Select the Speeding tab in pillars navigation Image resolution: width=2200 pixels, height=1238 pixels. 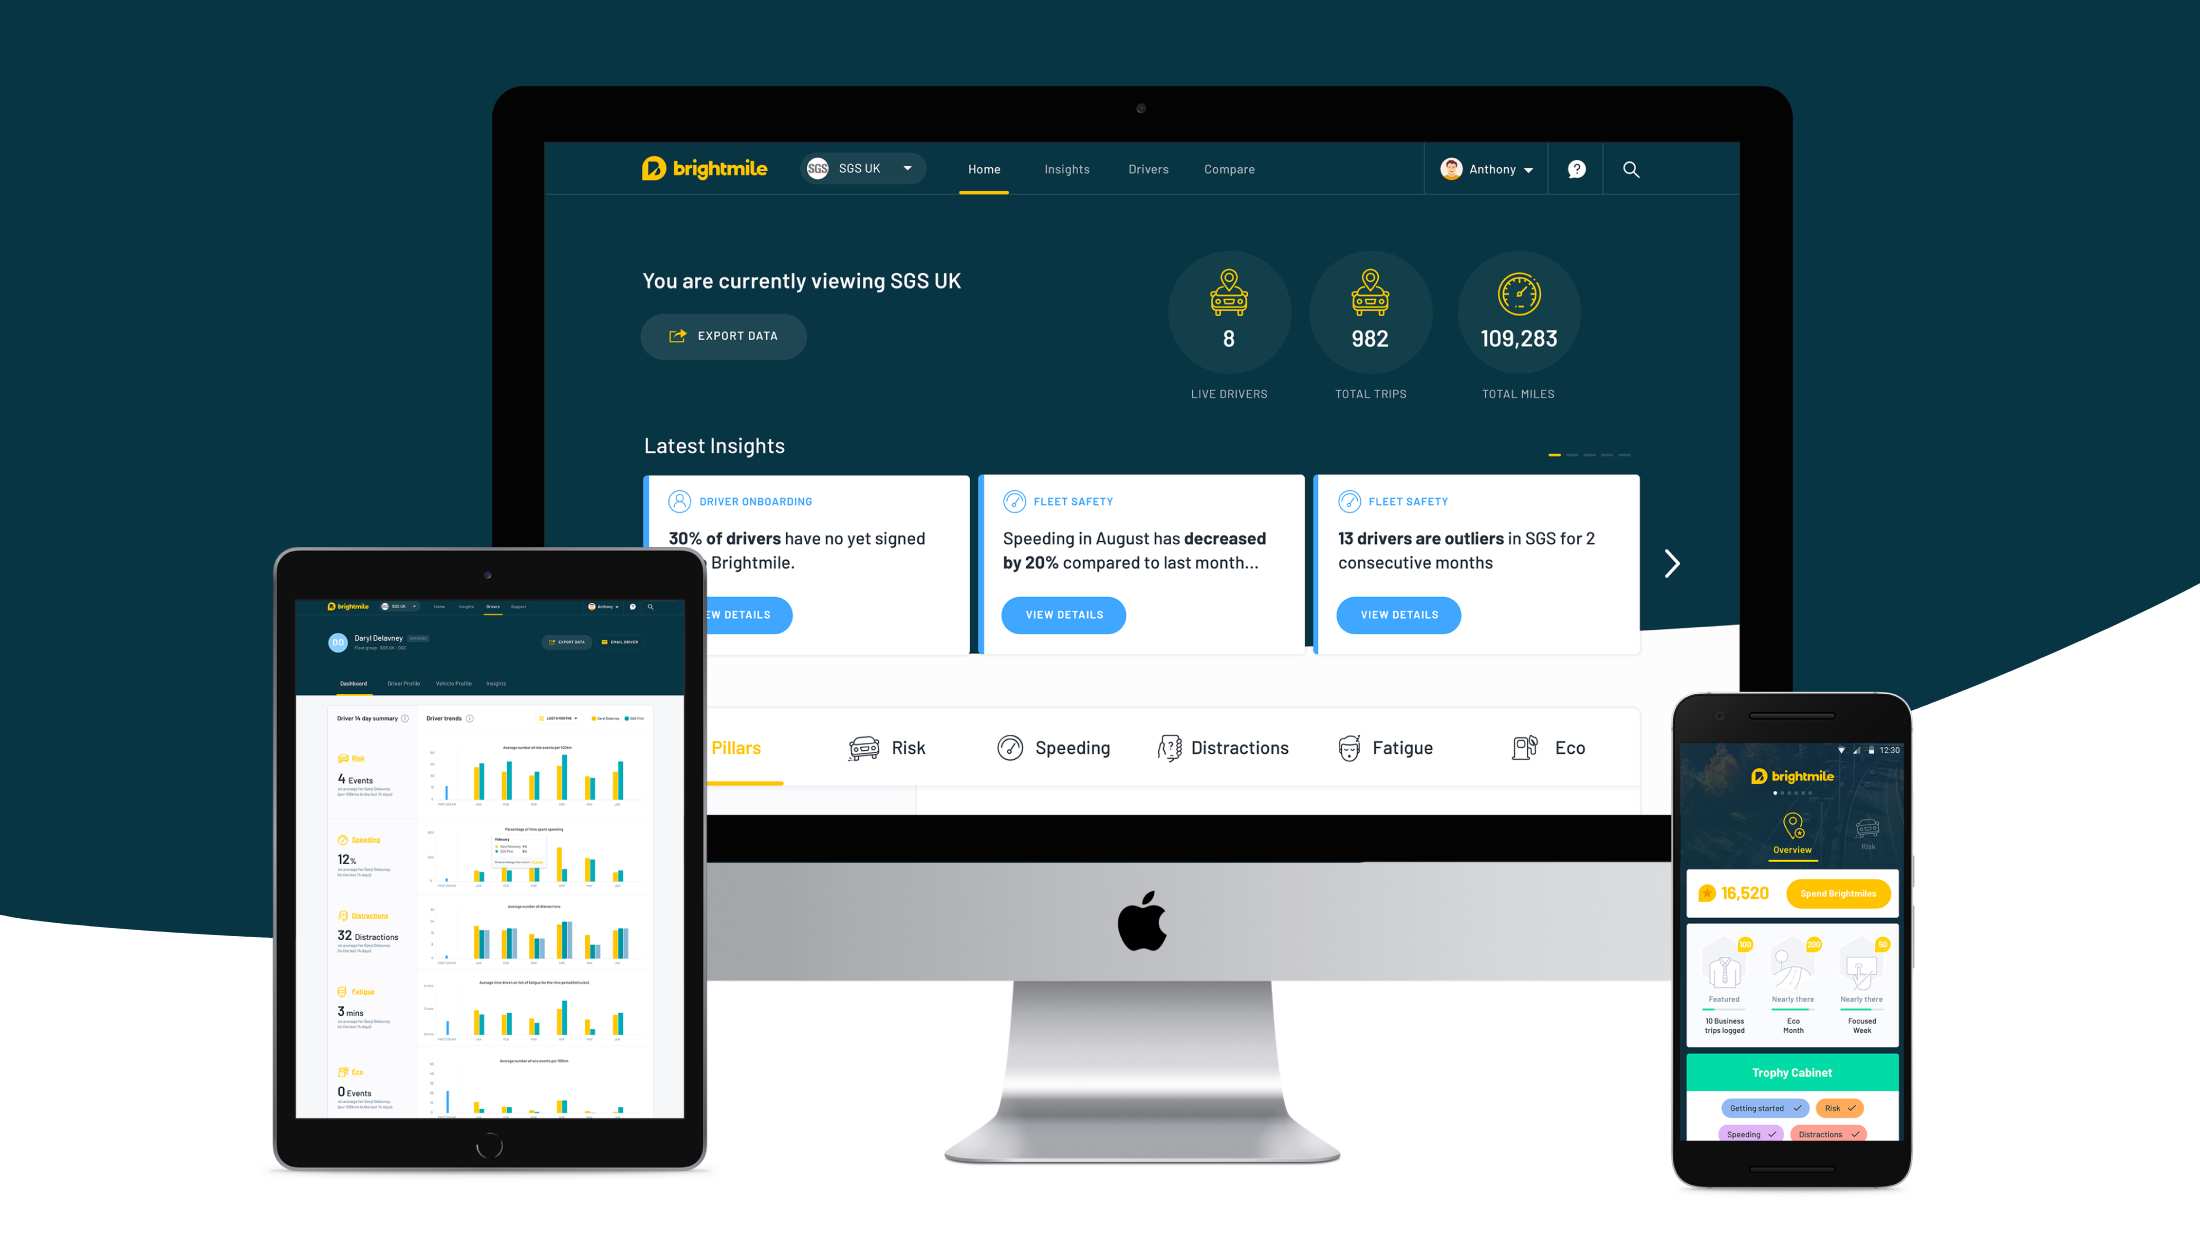pyautogui.click(x=1071, y=747)
